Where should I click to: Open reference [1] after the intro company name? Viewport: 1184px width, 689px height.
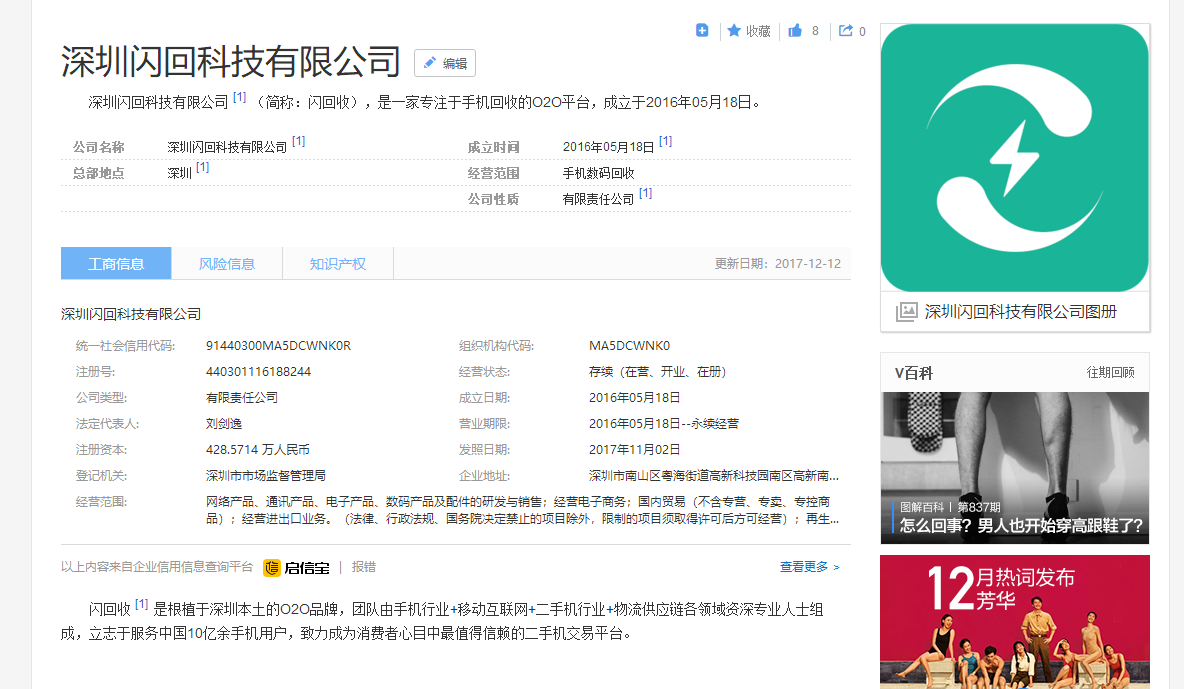[x=239, y=97]
